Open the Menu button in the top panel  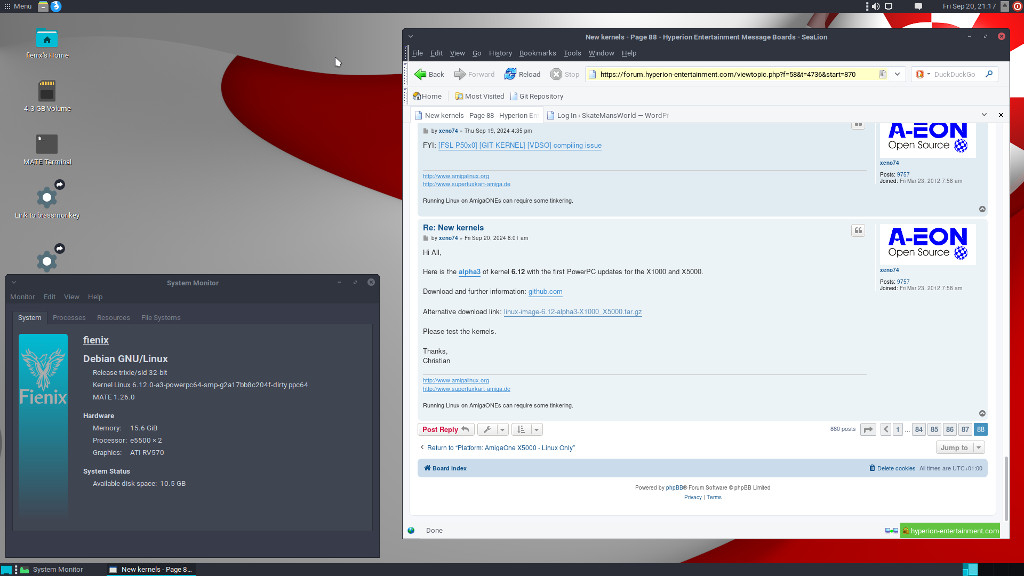click(18, 6)
